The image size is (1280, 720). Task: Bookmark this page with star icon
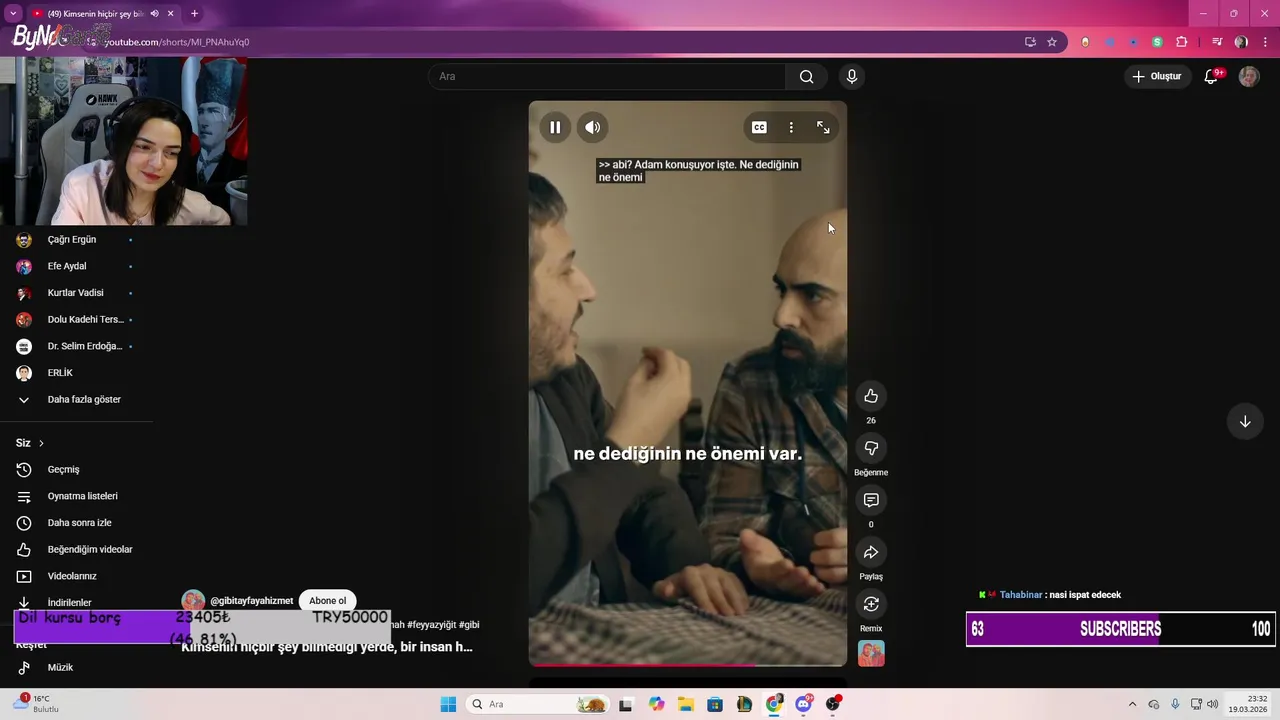tap(1052, 42)
